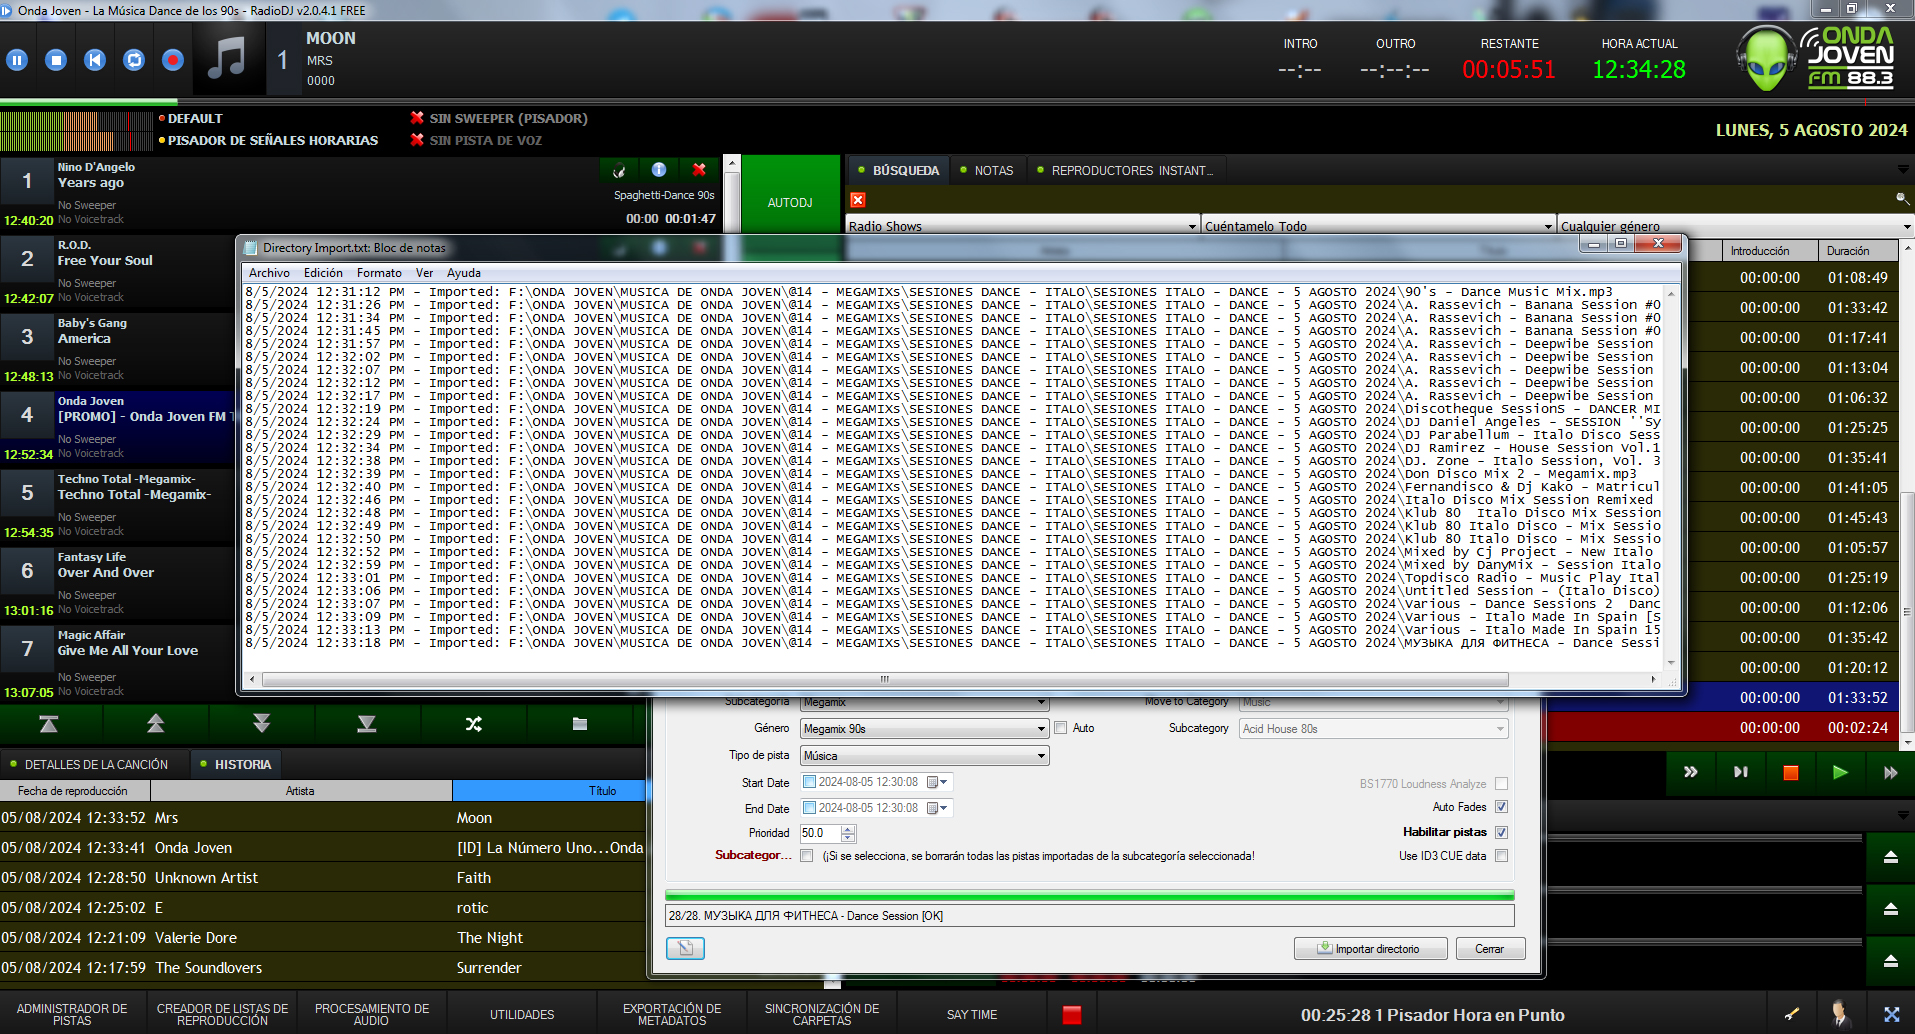Open the Género dropdown showing Megamix 90s
1915x1034 pixels.
click(925, 729)
